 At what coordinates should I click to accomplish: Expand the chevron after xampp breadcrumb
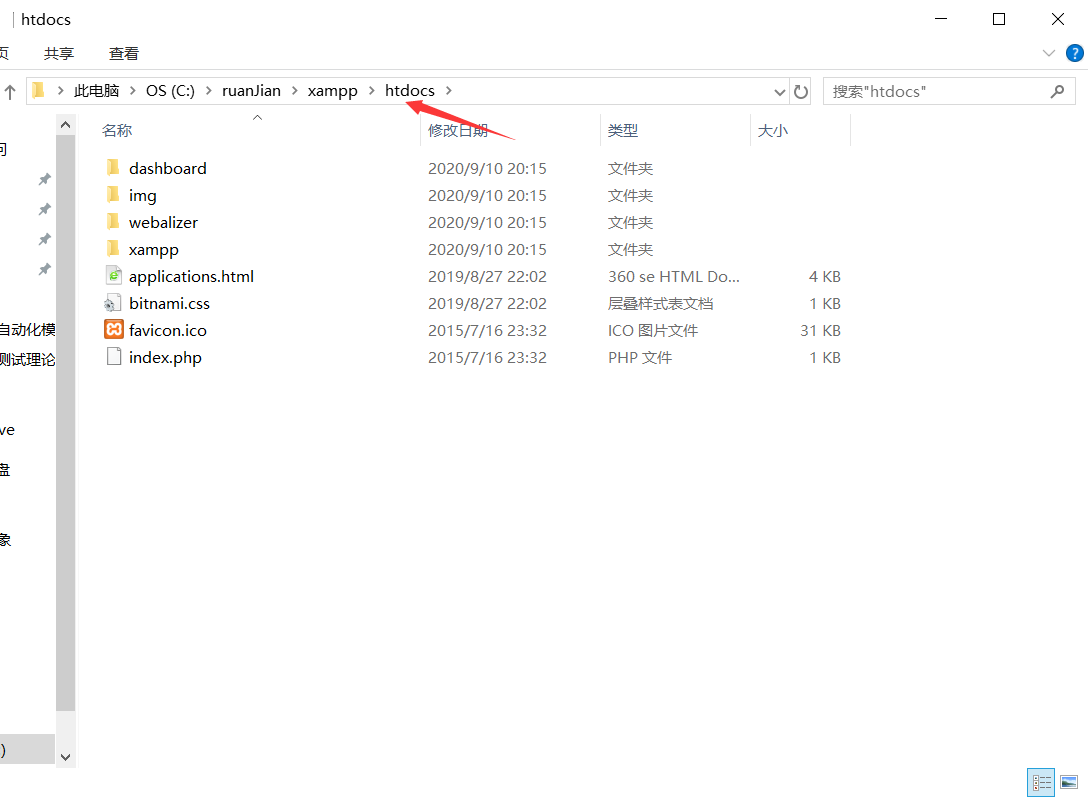pos(372,90)
